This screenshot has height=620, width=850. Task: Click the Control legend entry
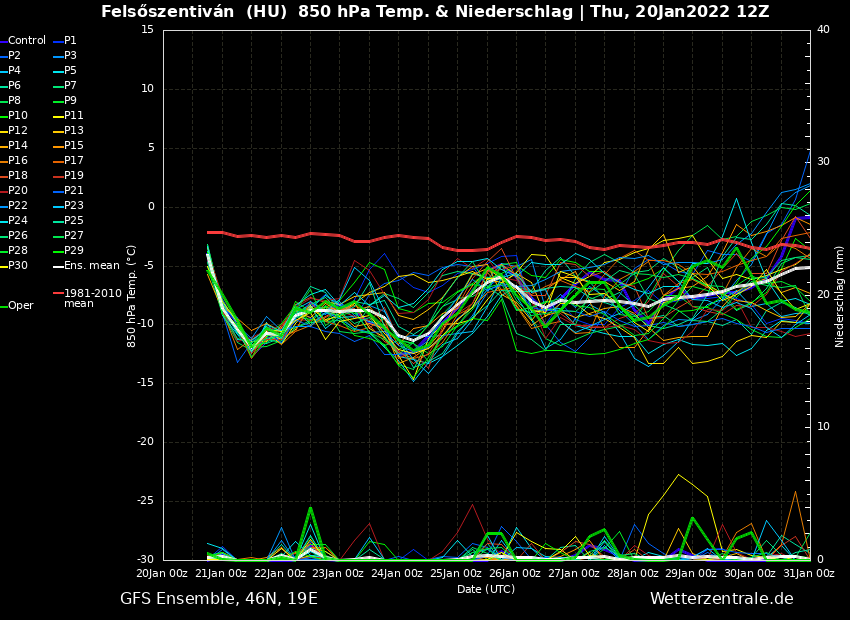coord(27,41)
